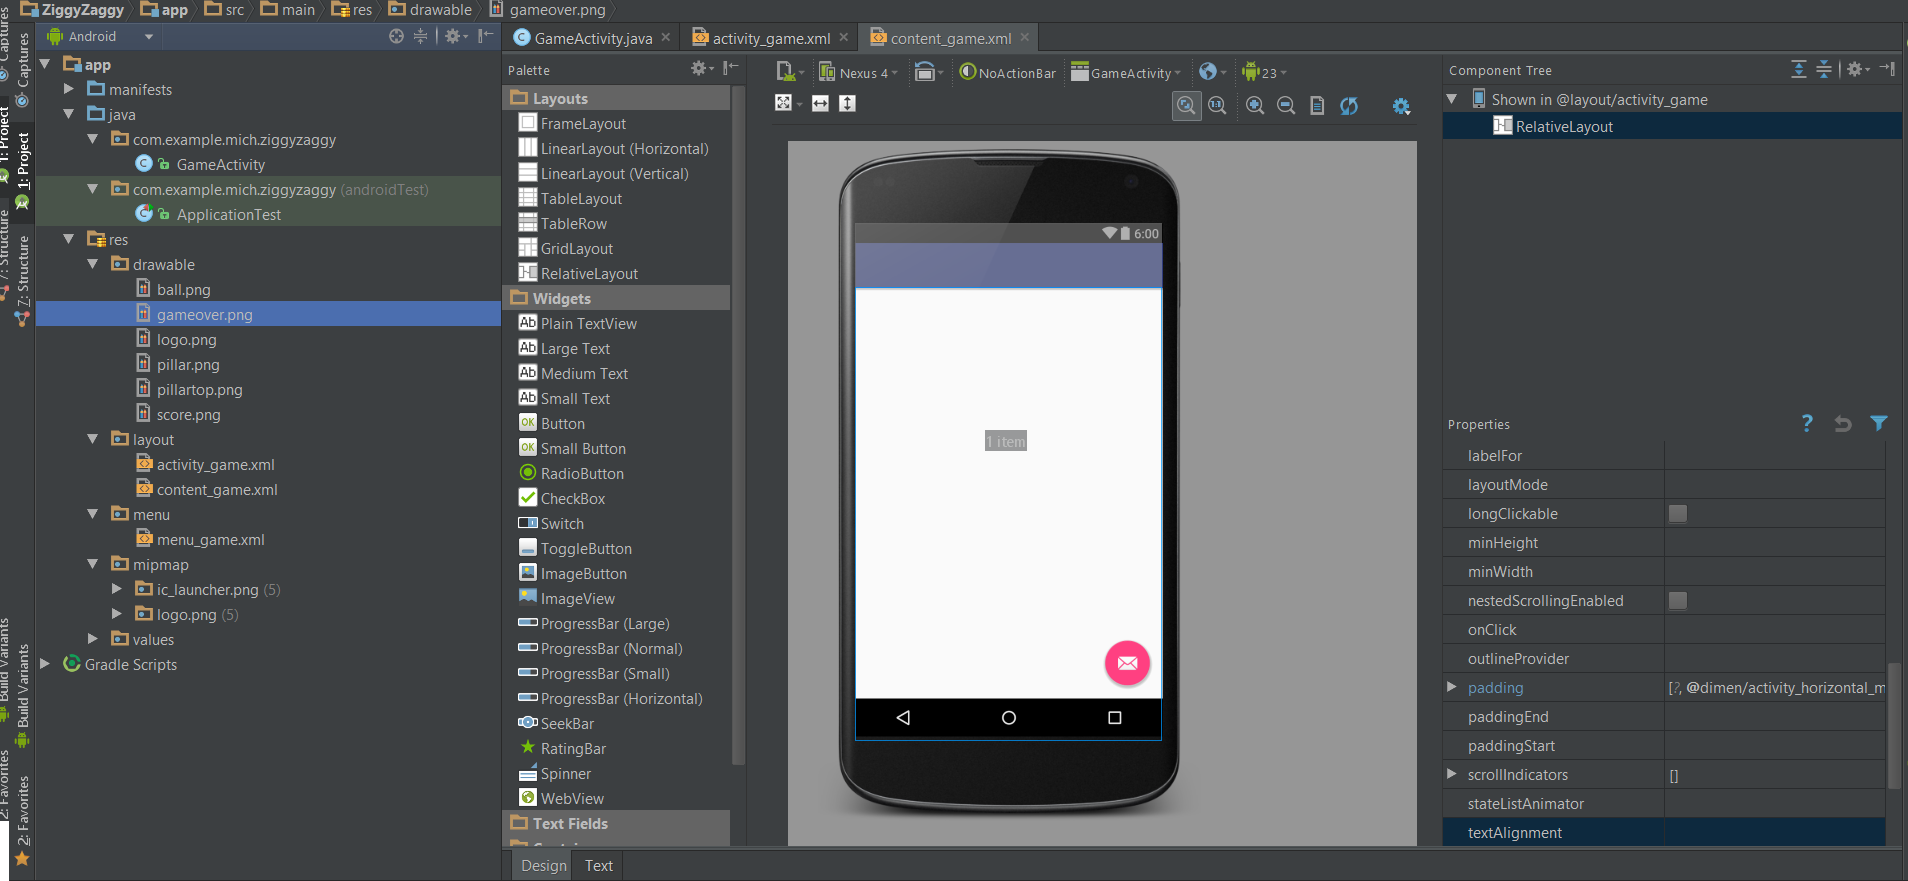This screenshot has height=881, width=1908.
Task: Click expand all in Component Tree
Action: coord(1799,69)
